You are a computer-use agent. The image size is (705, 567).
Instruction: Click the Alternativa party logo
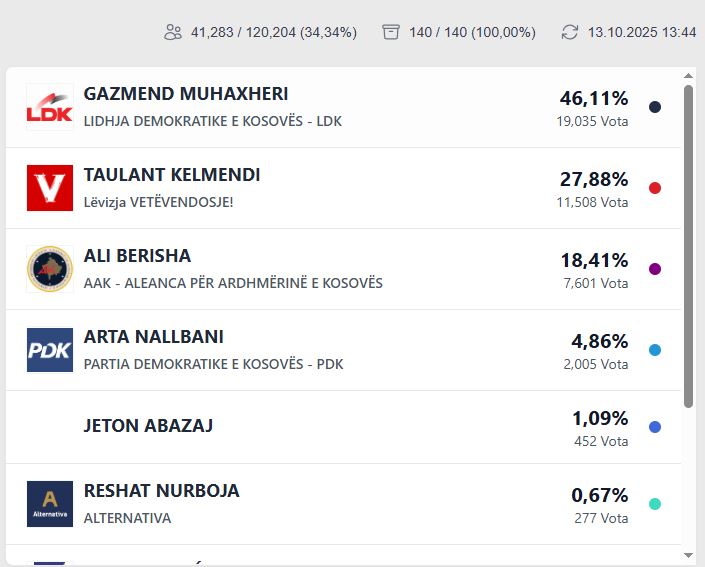50,504
